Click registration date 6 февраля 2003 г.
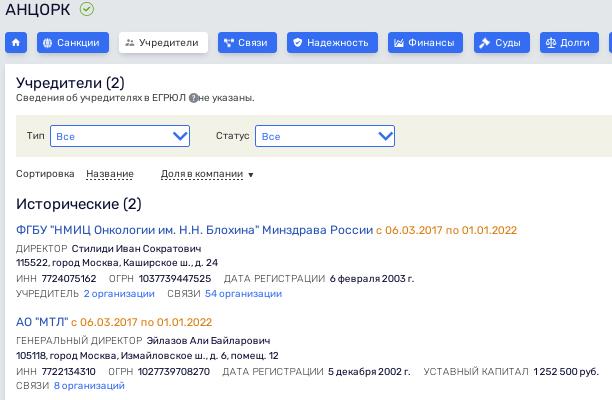The height and width of the screenshot is (400, 612). 372,279
